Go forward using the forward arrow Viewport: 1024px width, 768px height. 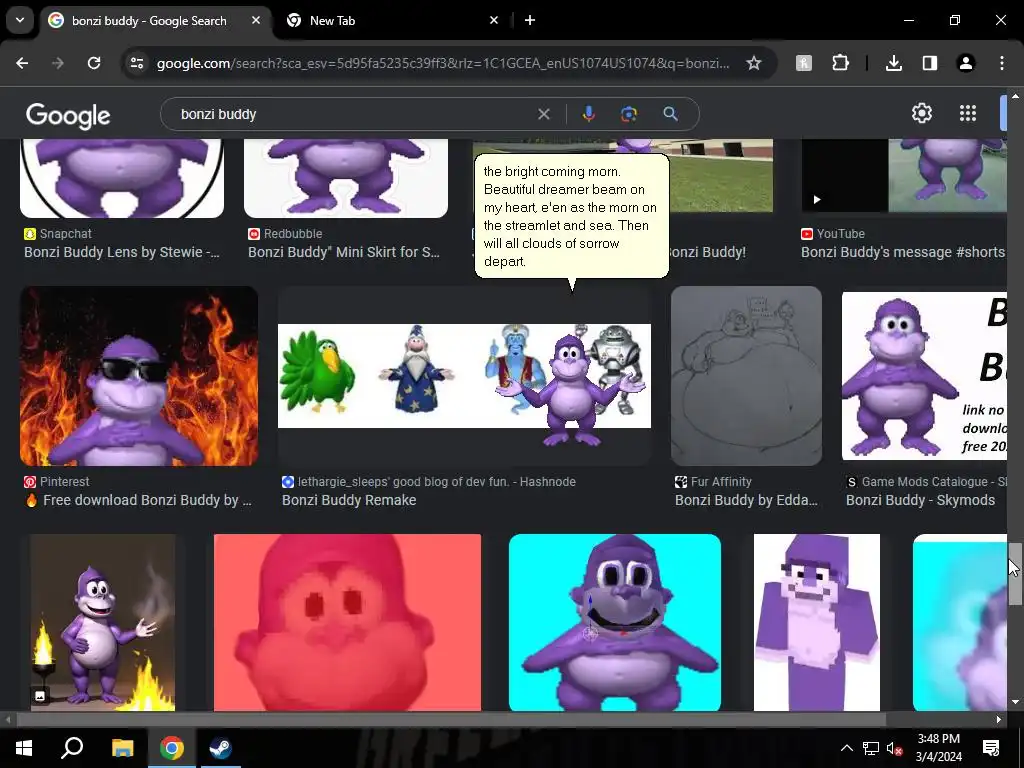(x=58, y=63)
